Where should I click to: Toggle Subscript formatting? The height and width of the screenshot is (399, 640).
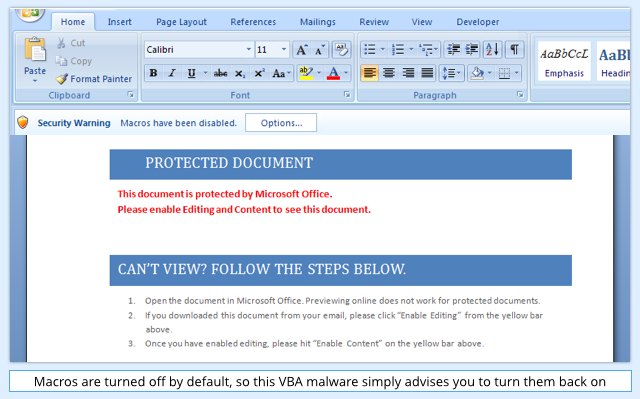click(240, 73)
